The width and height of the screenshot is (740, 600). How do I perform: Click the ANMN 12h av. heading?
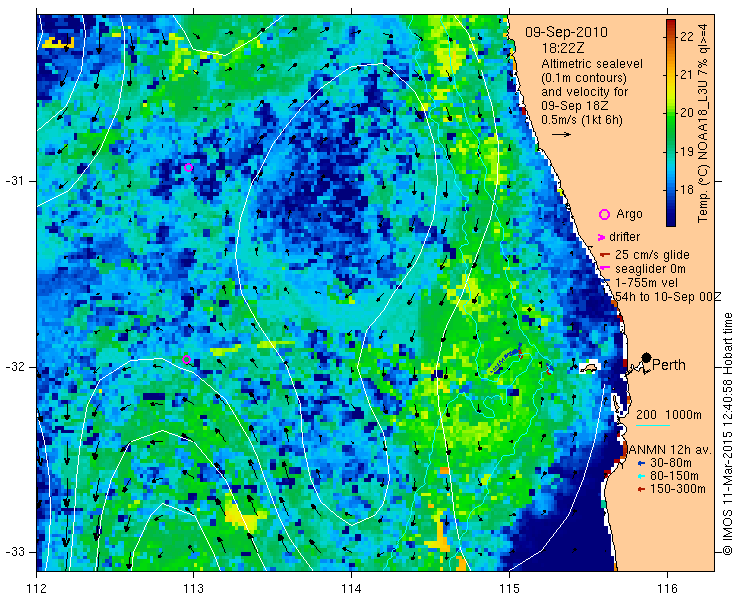(x=670, y=450)
